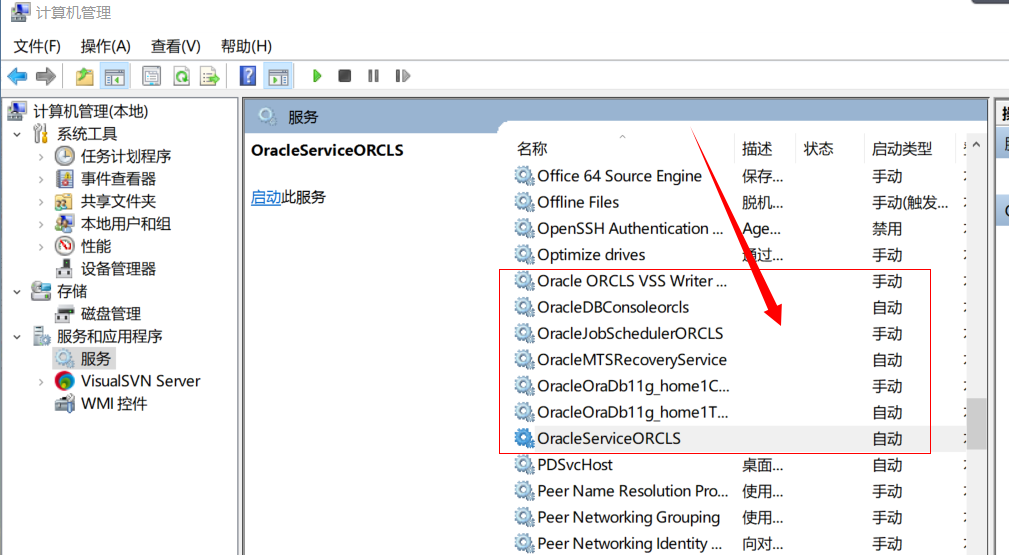This screenshot has width=1009, height=555.
Task: Select the OracleOraDb11g_home1T... service
Action: (633, 413)
